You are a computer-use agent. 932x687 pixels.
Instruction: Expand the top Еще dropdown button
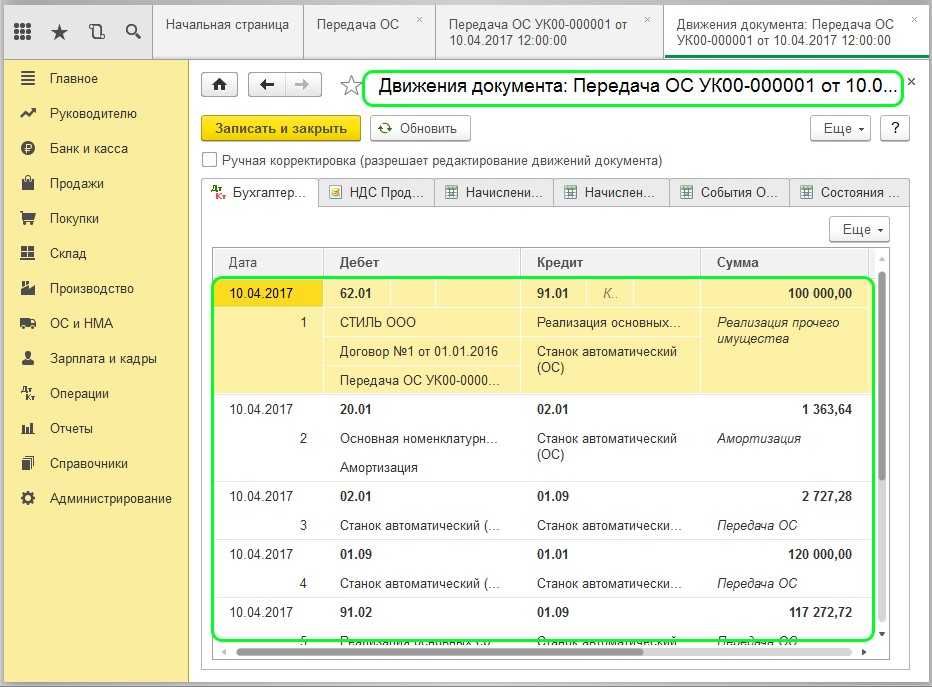pos(840,128)
